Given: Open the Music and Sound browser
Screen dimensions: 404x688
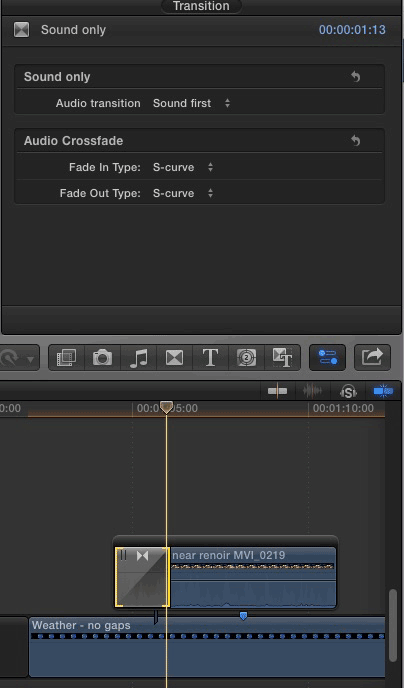Looking at the screenshot, I should (138, 358).
